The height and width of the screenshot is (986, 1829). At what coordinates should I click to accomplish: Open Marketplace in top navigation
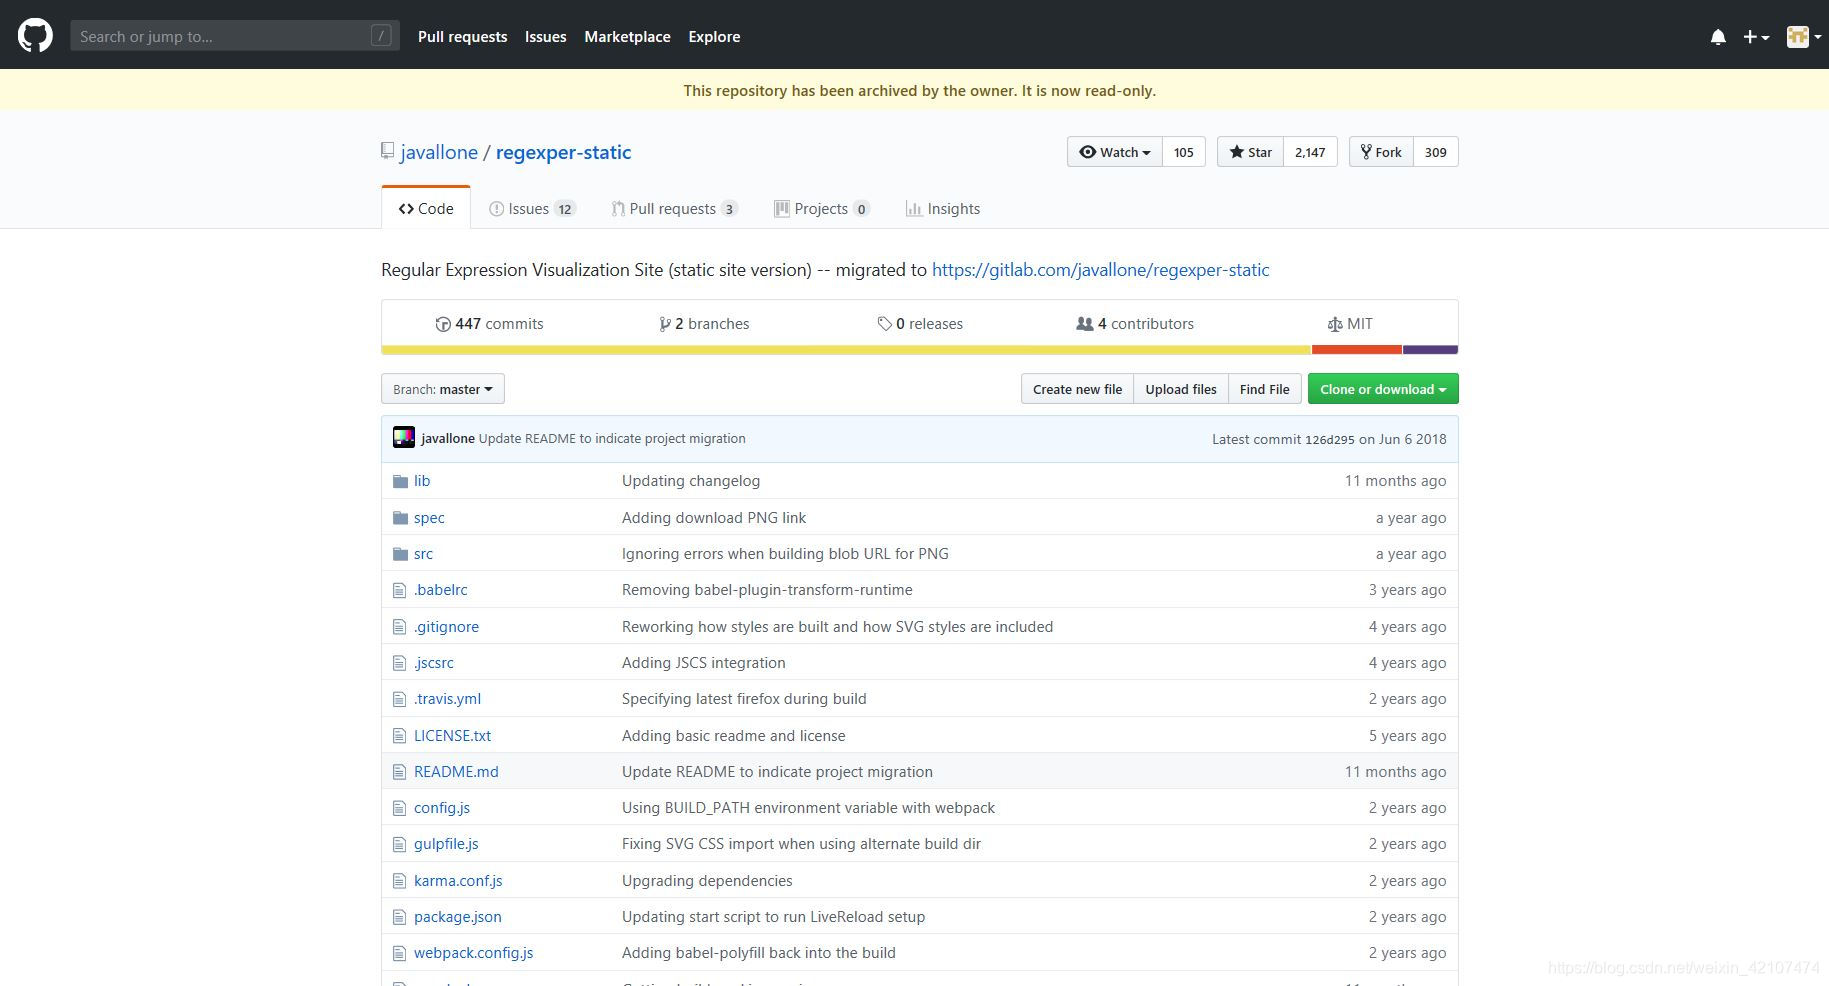[627, 36]
